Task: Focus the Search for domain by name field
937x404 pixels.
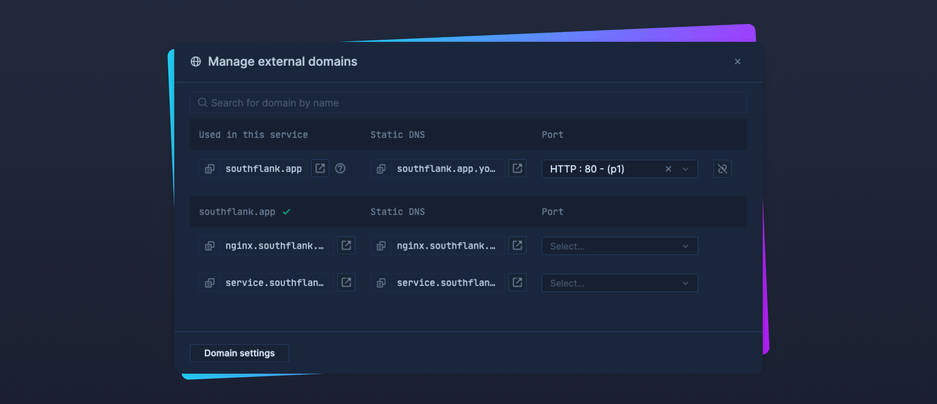Action: (x=468, y=103)
